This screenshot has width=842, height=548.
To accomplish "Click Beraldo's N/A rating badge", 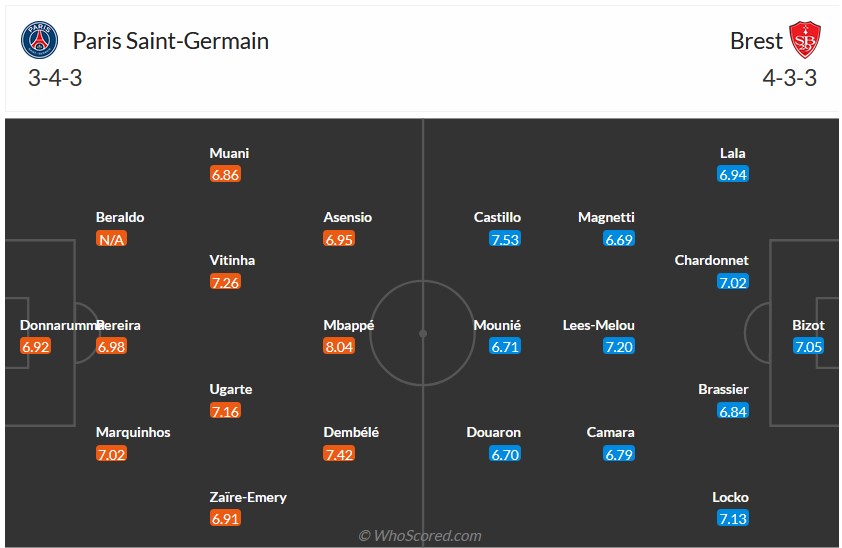I will 111,239.
